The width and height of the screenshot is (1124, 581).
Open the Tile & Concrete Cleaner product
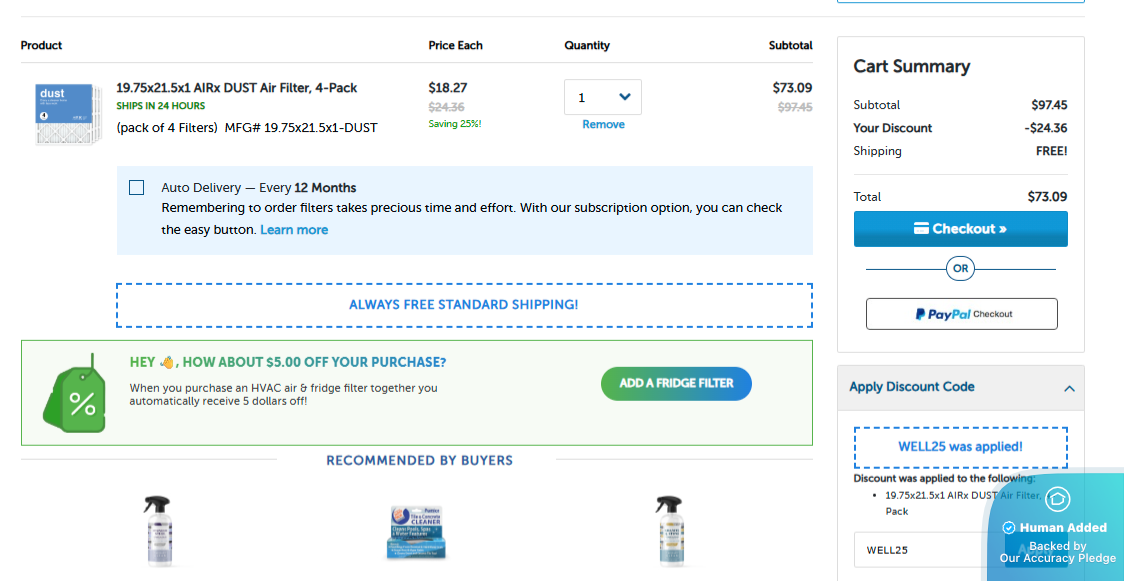point(416,530)
